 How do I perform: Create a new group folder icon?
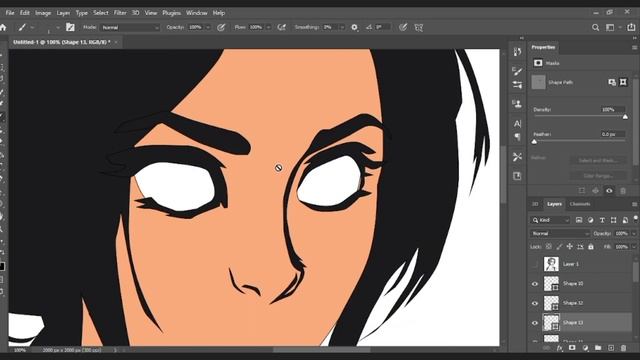pos(598,348)
